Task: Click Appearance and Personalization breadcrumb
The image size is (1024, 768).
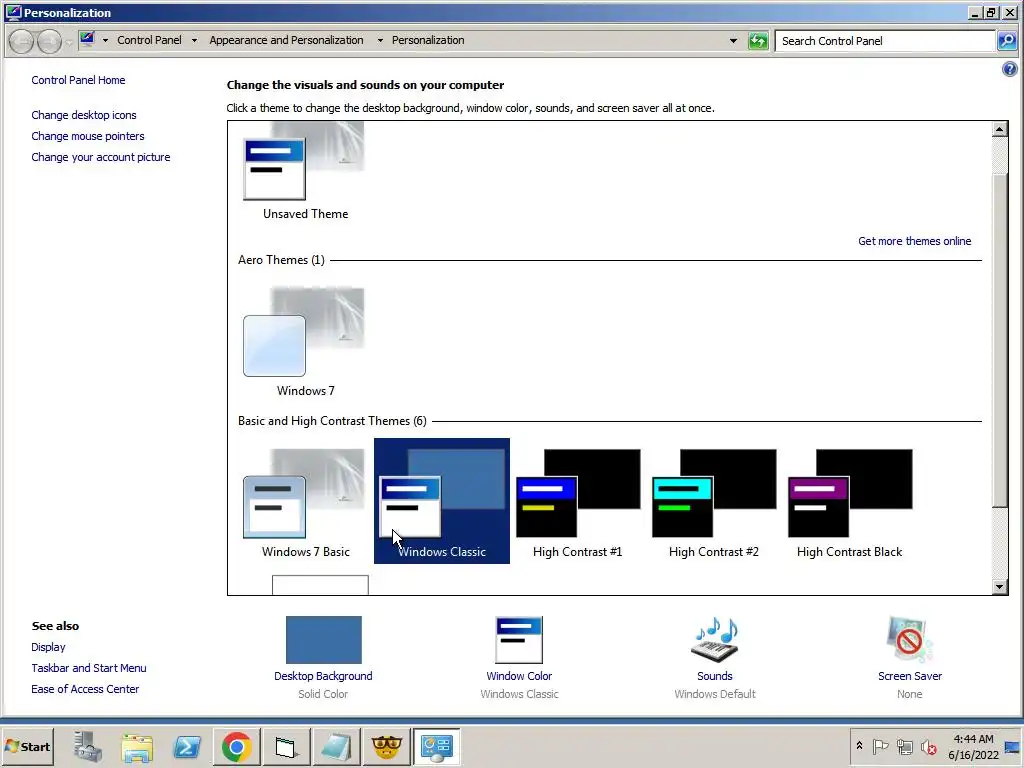Action: click(286, 40)
